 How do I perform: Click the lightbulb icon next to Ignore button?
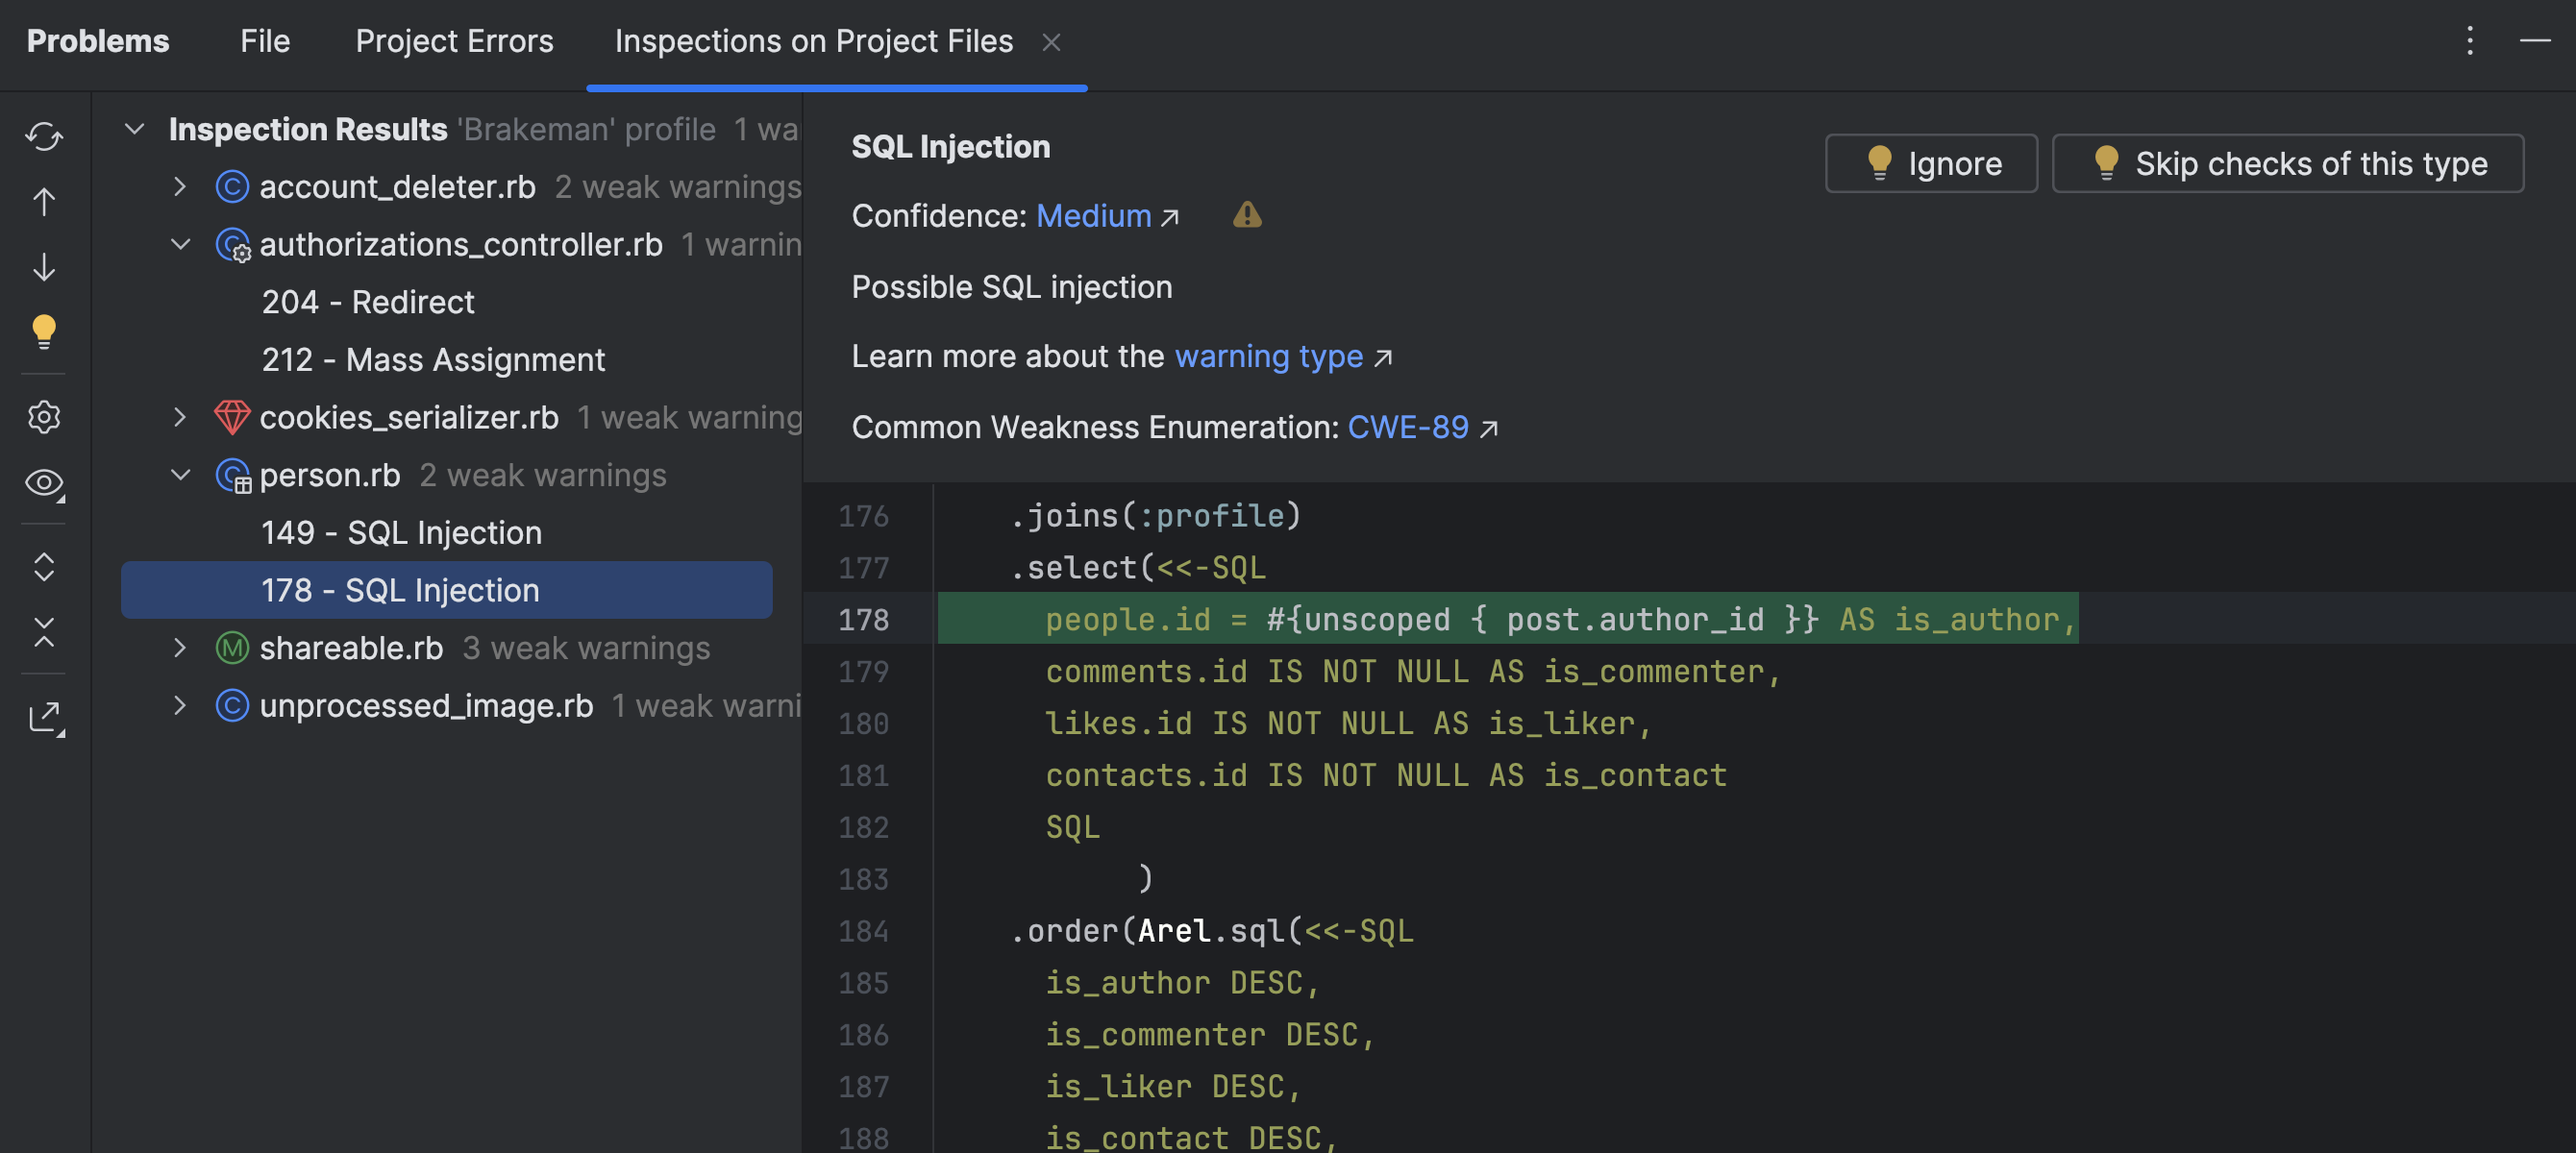(x=1878, y=161)
